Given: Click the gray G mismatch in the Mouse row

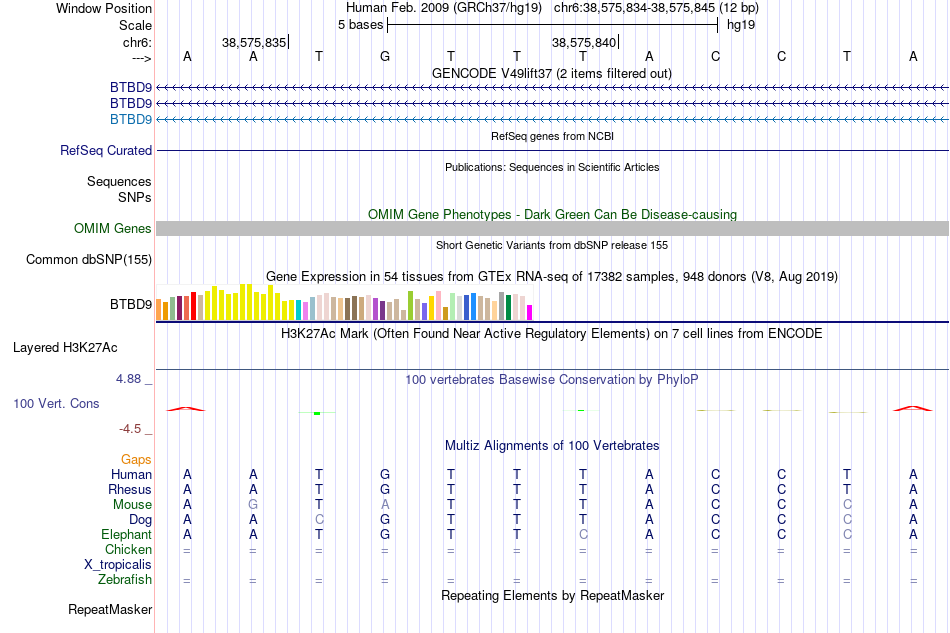Looking at the screenshot, I should [x=253, y=505].
